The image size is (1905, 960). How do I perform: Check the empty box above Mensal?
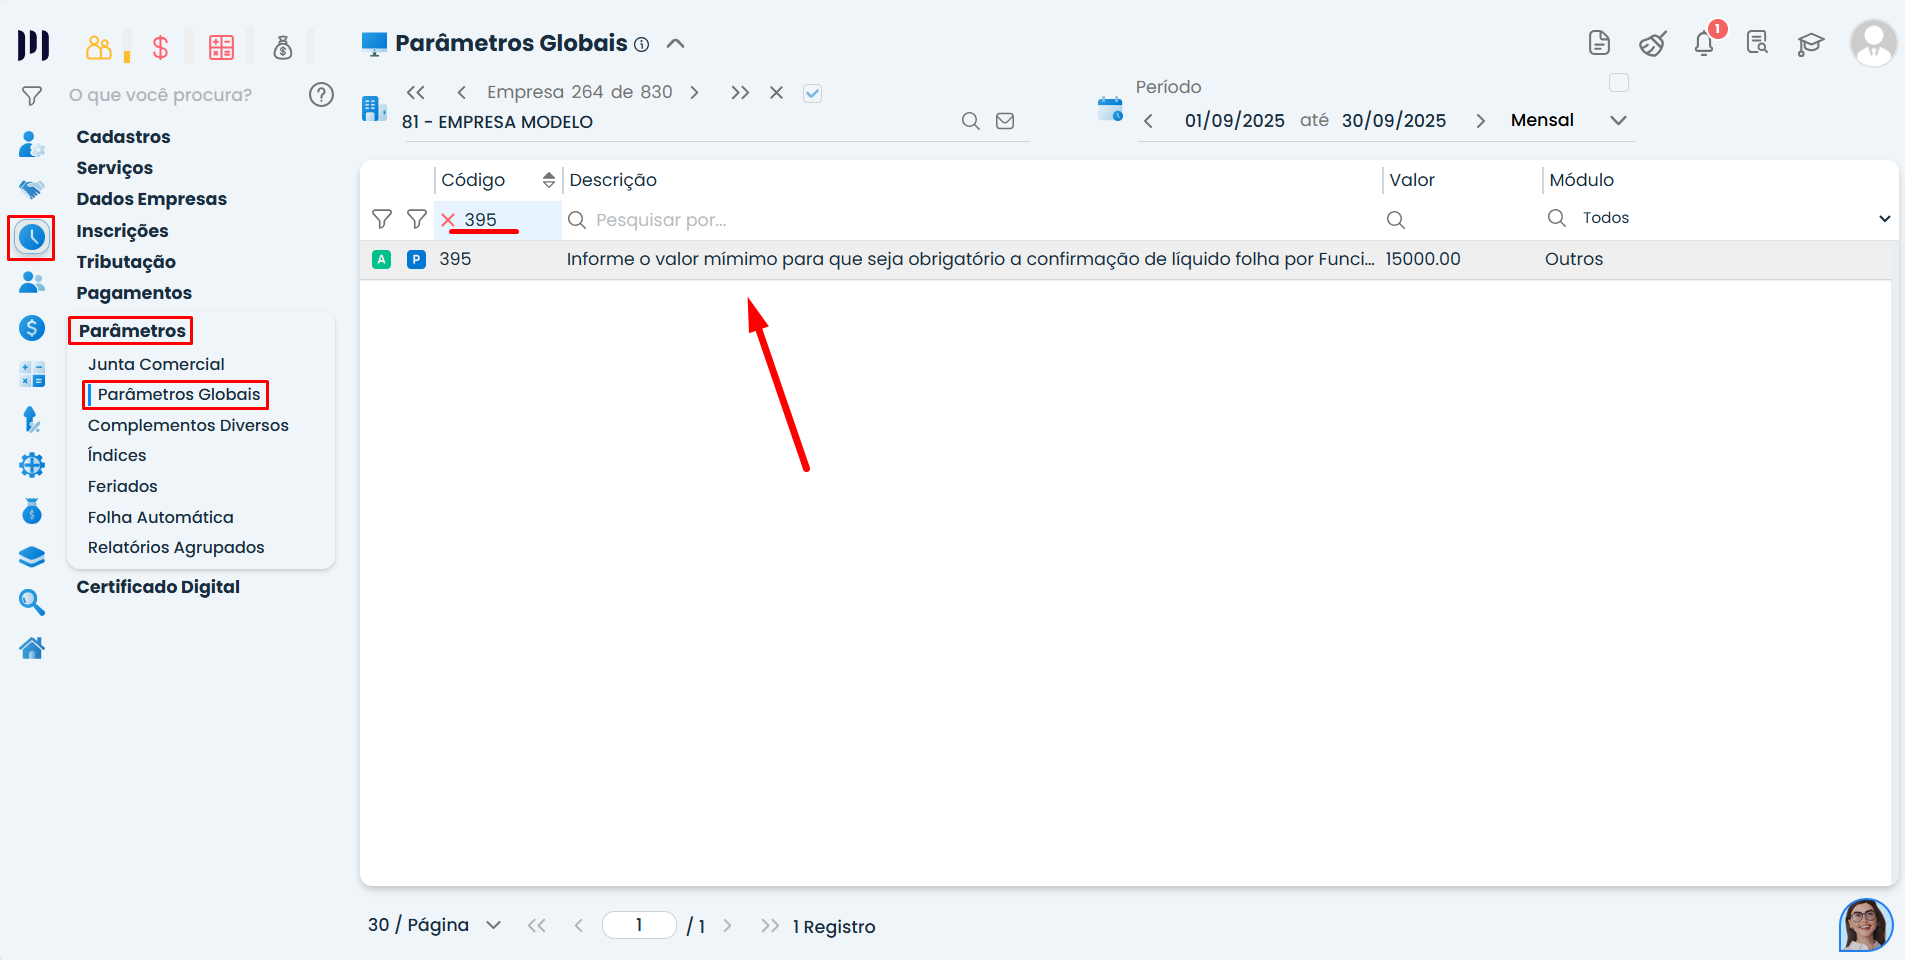pyautogui.click(x=1619, y=83)
